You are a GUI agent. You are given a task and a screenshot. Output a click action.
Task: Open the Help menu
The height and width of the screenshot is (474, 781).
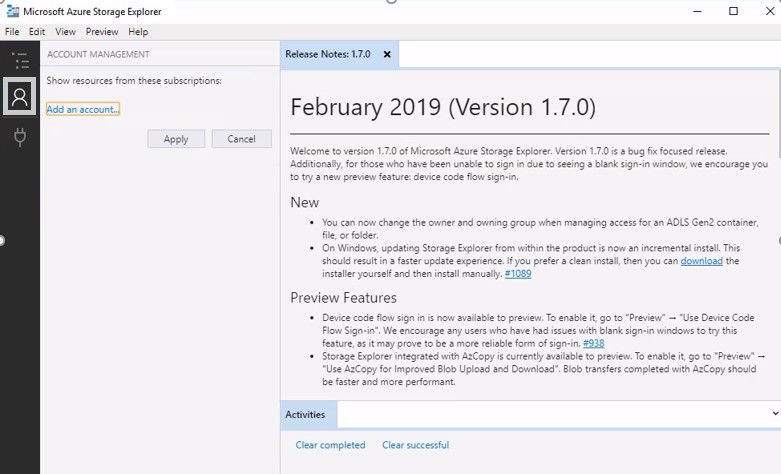(x=138, y=32)
